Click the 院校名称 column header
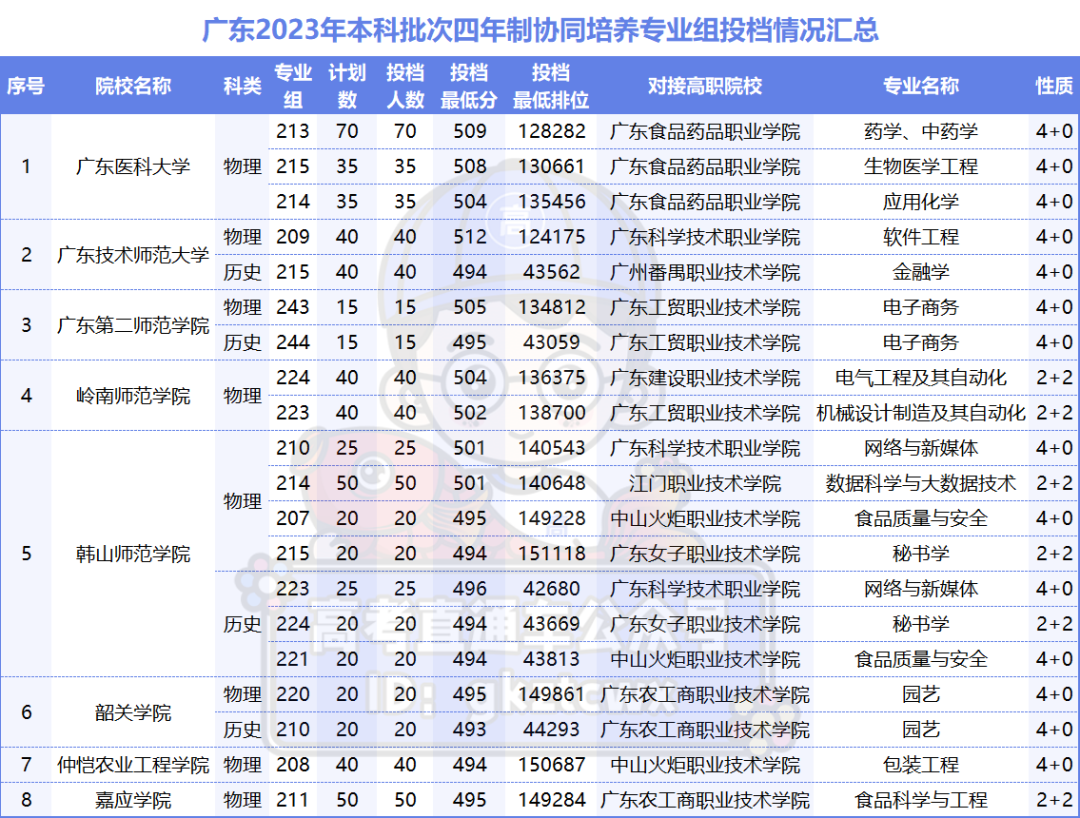 (133, 86)
